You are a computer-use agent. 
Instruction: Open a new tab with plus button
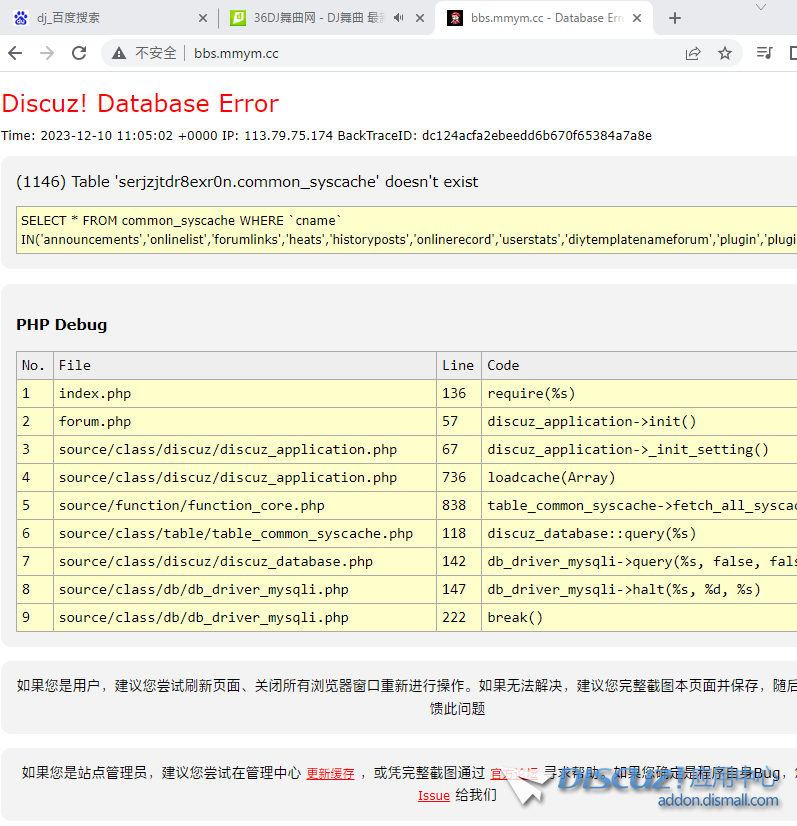[675, 18]
